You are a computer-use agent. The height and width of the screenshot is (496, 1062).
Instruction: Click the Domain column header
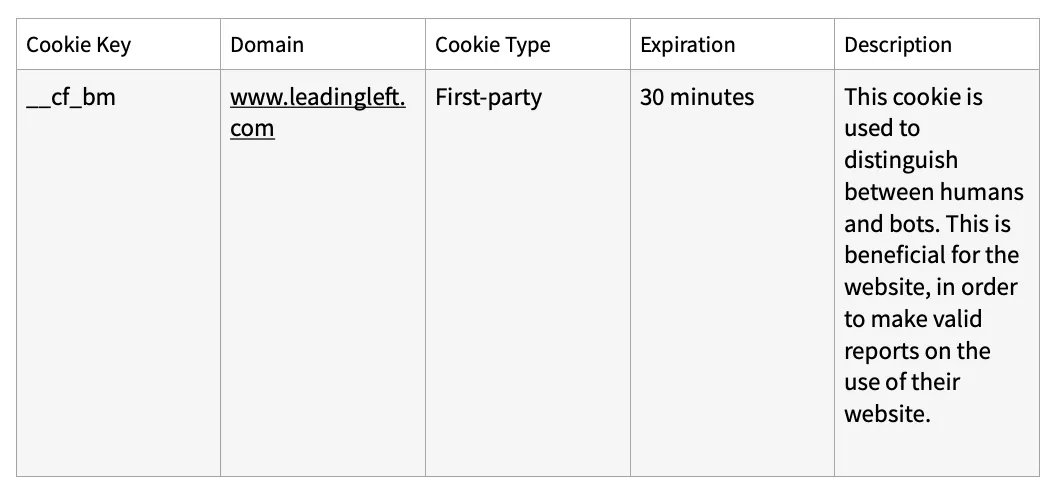(267, 45)
